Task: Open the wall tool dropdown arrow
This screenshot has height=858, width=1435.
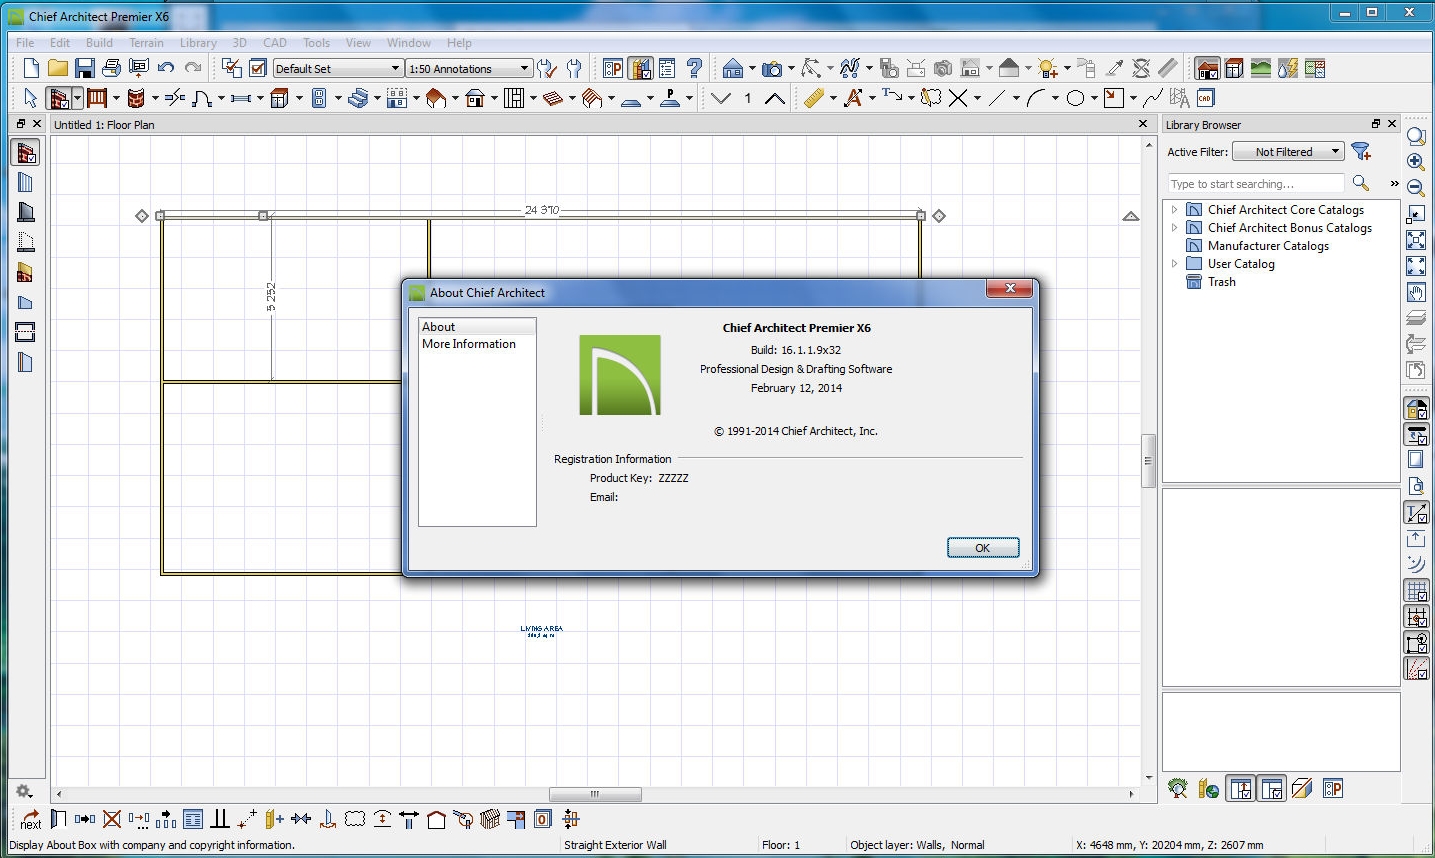Action: click(77, 98)
